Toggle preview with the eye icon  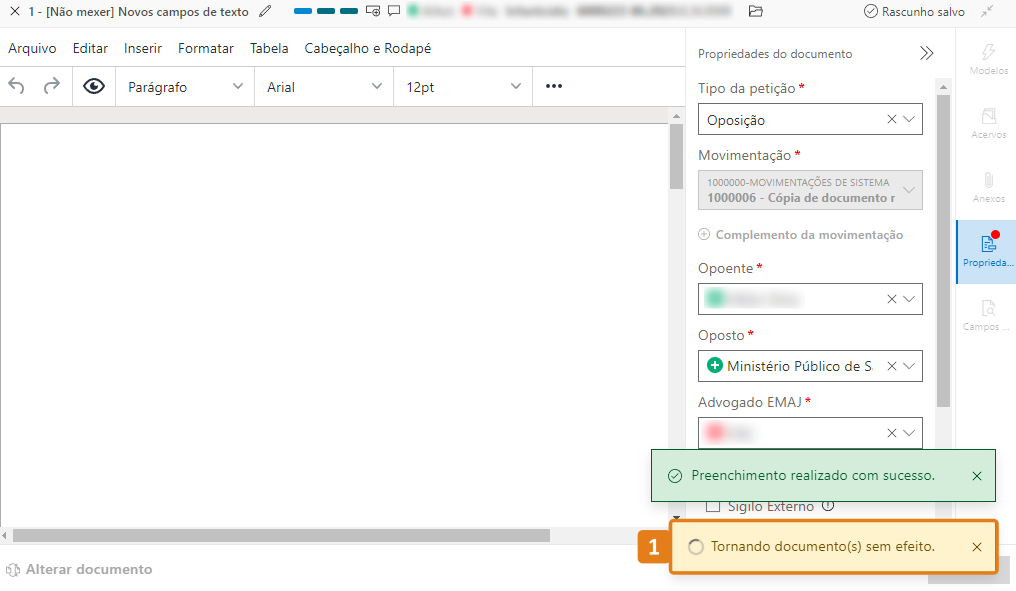pos(94,87)
